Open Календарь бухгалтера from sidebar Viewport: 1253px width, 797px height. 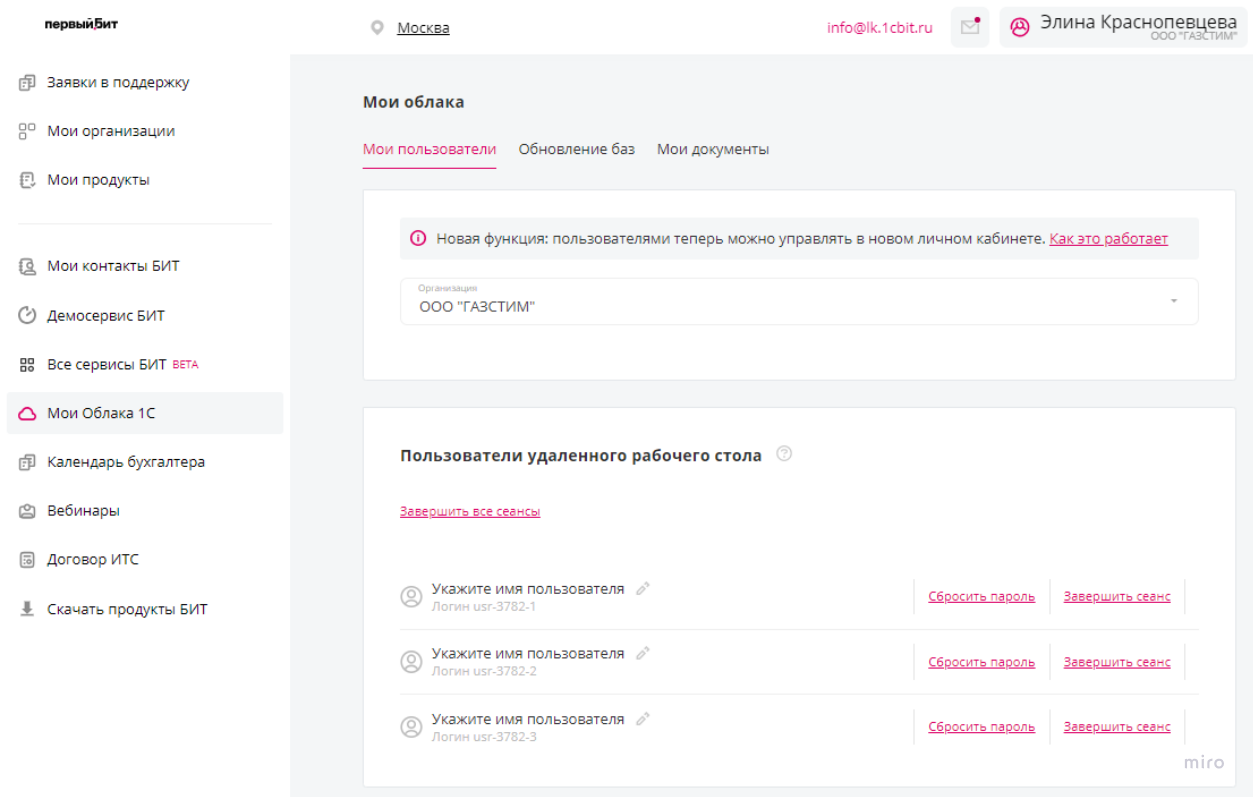(126, 462)
